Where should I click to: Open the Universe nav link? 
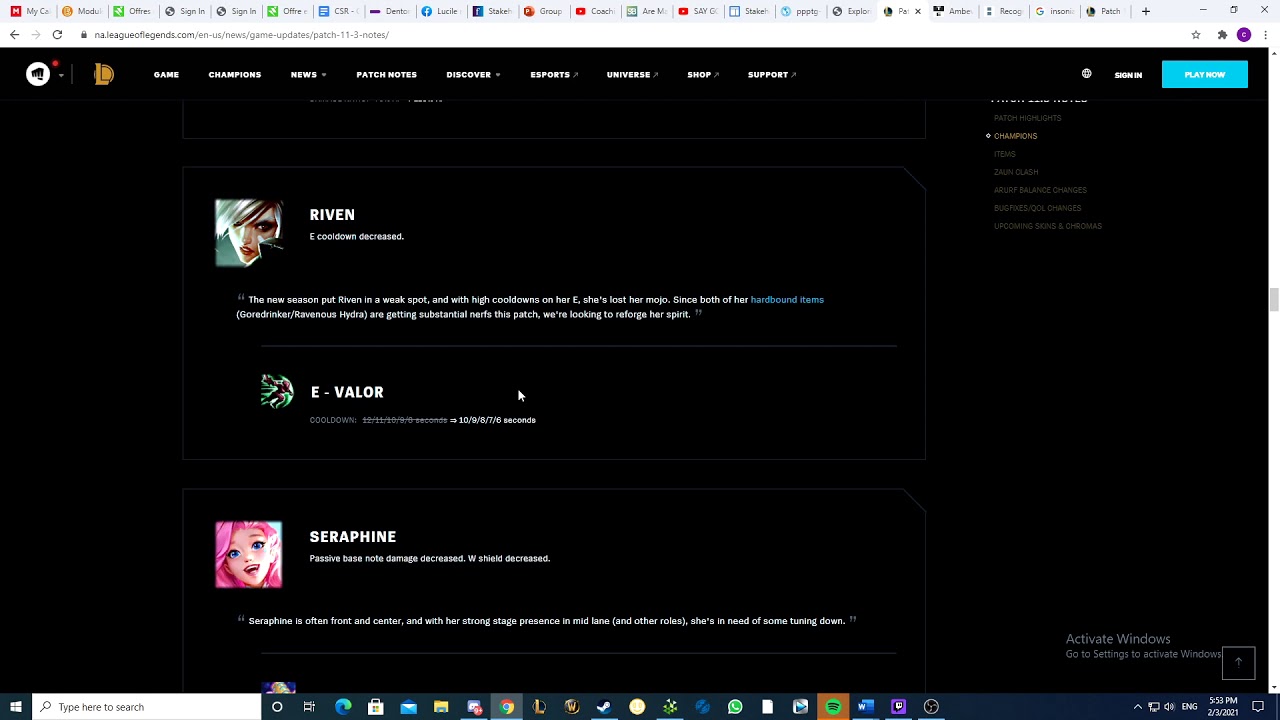(x=632, y=75)
